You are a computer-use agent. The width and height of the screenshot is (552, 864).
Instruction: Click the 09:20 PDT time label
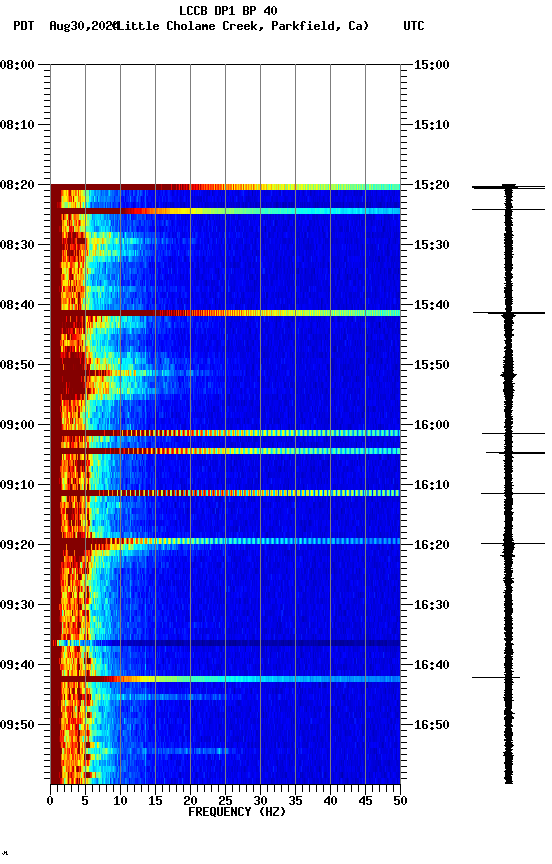(17, 544)
